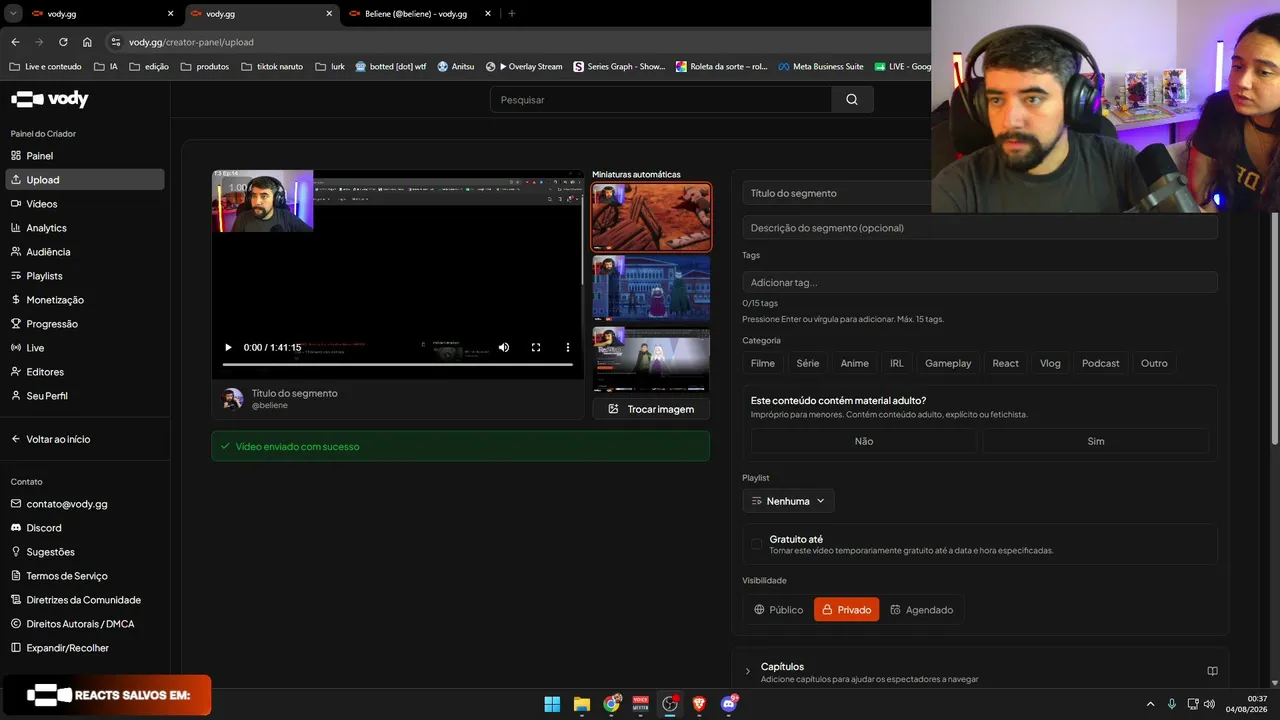Choose the Gameplay category
Viewport: 1280px width, 720px height.
pyautogui.click(x=948, y=363)
